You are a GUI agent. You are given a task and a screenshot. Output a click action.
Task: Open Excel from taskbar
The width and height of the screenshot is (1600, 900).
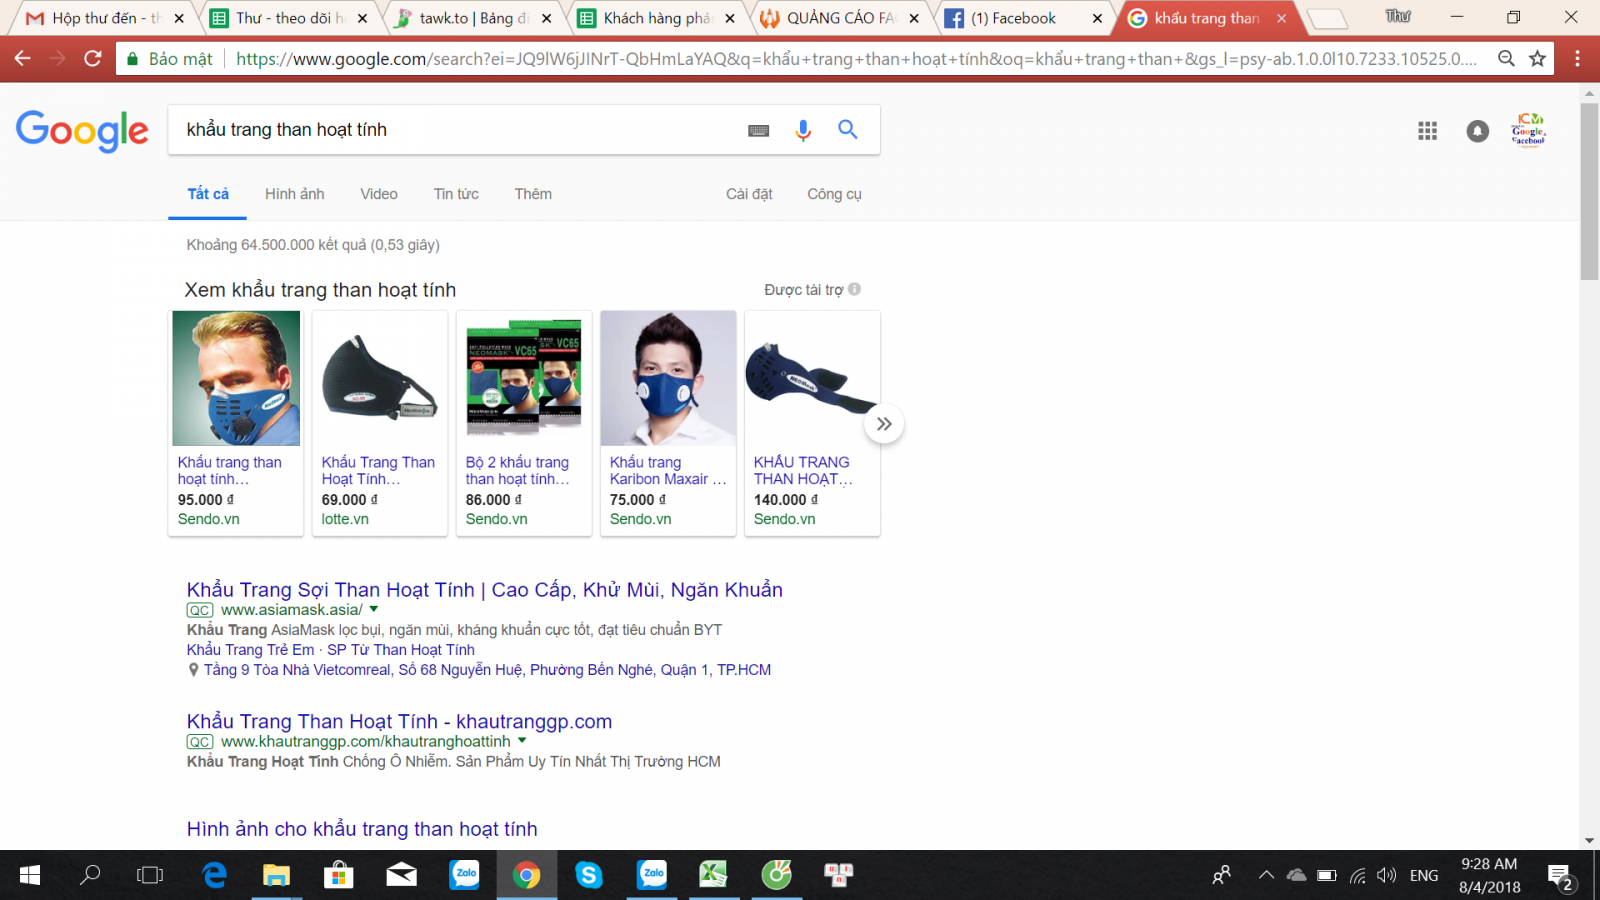(x=713, y=875)
